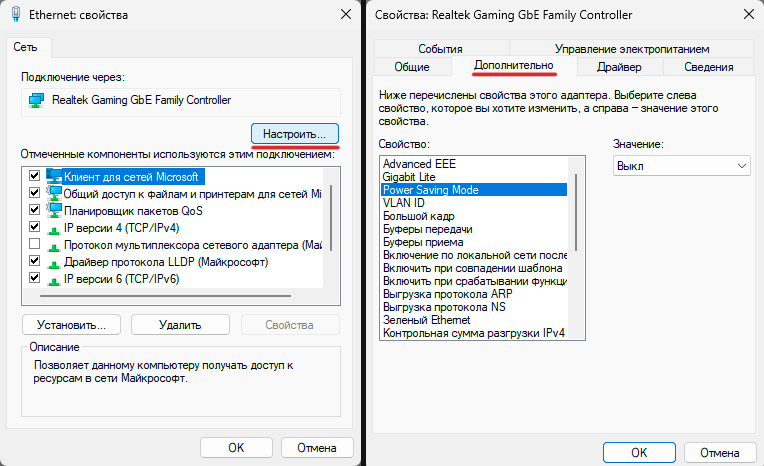Confirm with OK in Realtek properties
Screen dimensions: 764x466
[x=639, y=452]
